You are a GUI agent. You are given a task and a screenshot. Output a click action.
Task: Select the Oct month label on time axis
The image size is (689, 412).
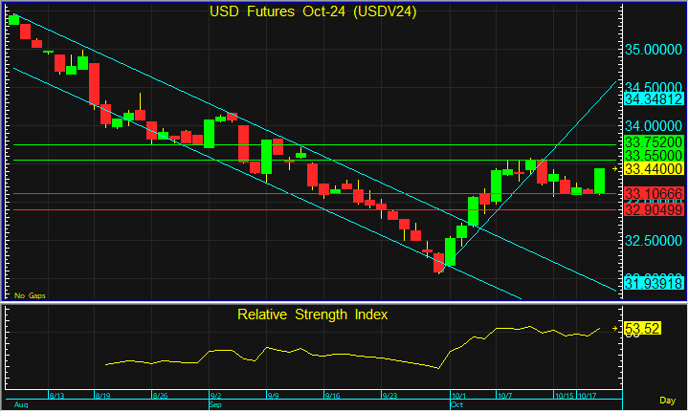457,405
